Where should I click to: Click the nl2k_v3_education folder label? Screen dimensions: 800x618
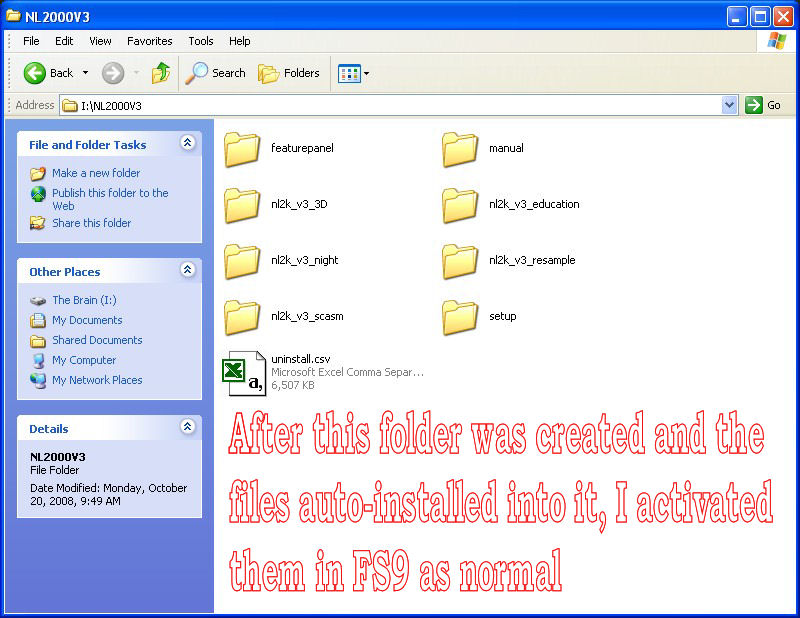(x=534, y=204)
